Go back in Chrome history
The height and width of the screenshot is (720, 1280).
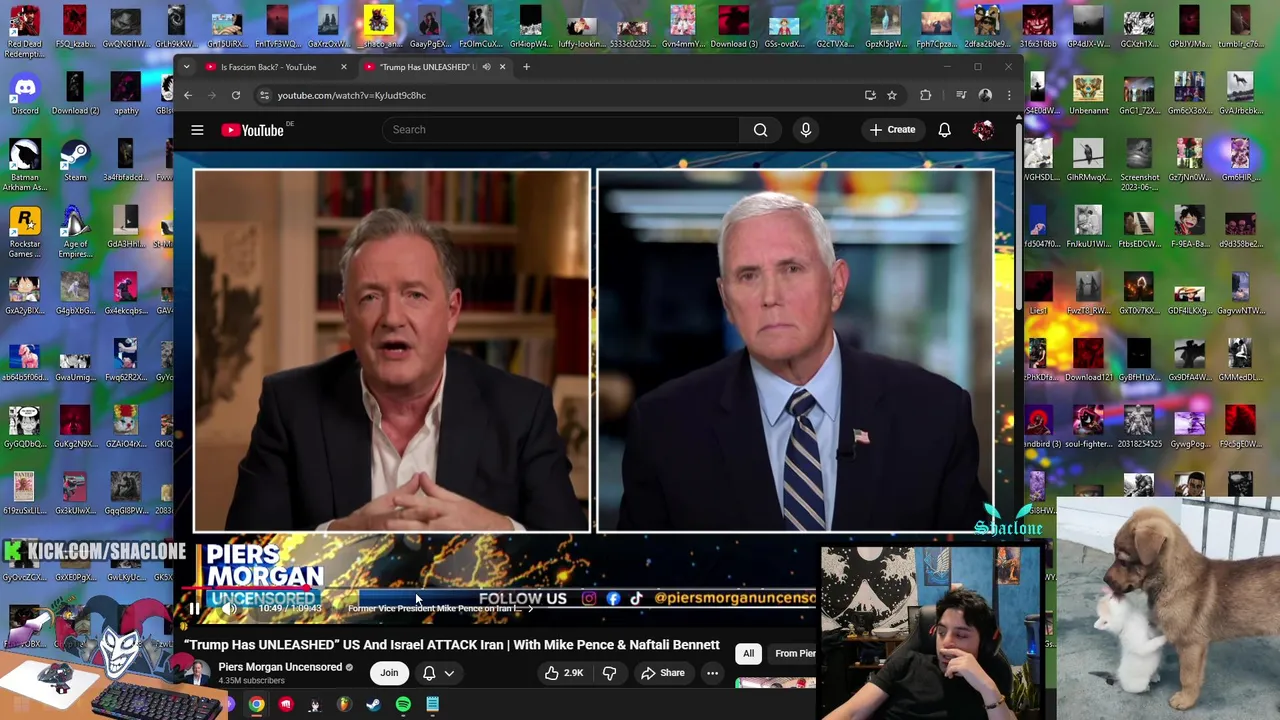point(188,95)
